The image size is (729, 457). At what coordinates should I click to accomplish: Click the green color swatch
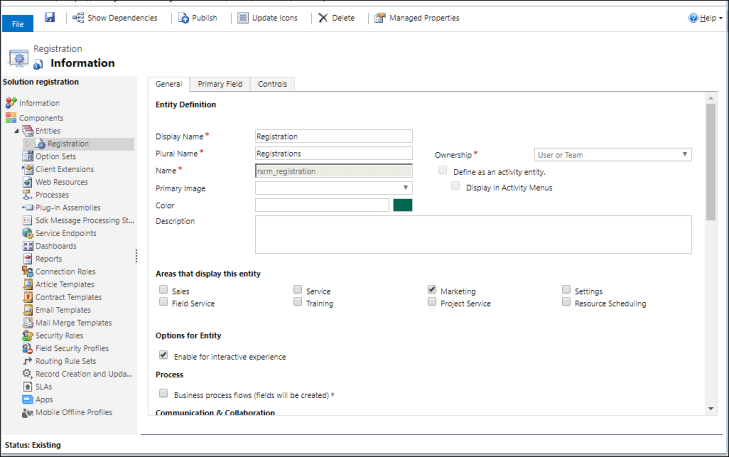coord(403,205)
